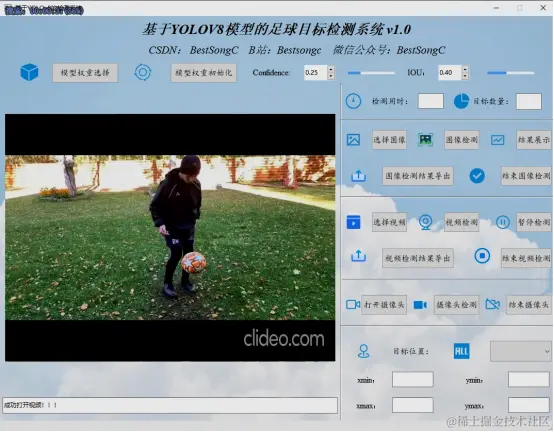
Task: Click the B站：Bestsongc text
Action: click(285, 50)
